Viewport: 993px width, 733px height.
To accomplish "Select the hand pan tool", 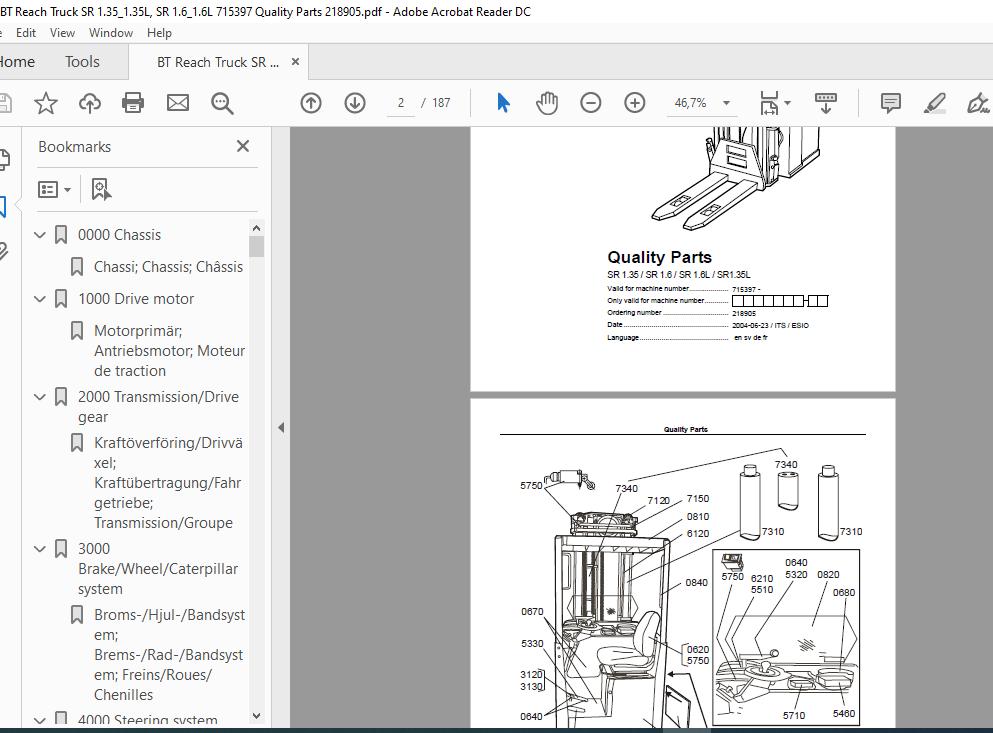I will click(x=547, y=103).
